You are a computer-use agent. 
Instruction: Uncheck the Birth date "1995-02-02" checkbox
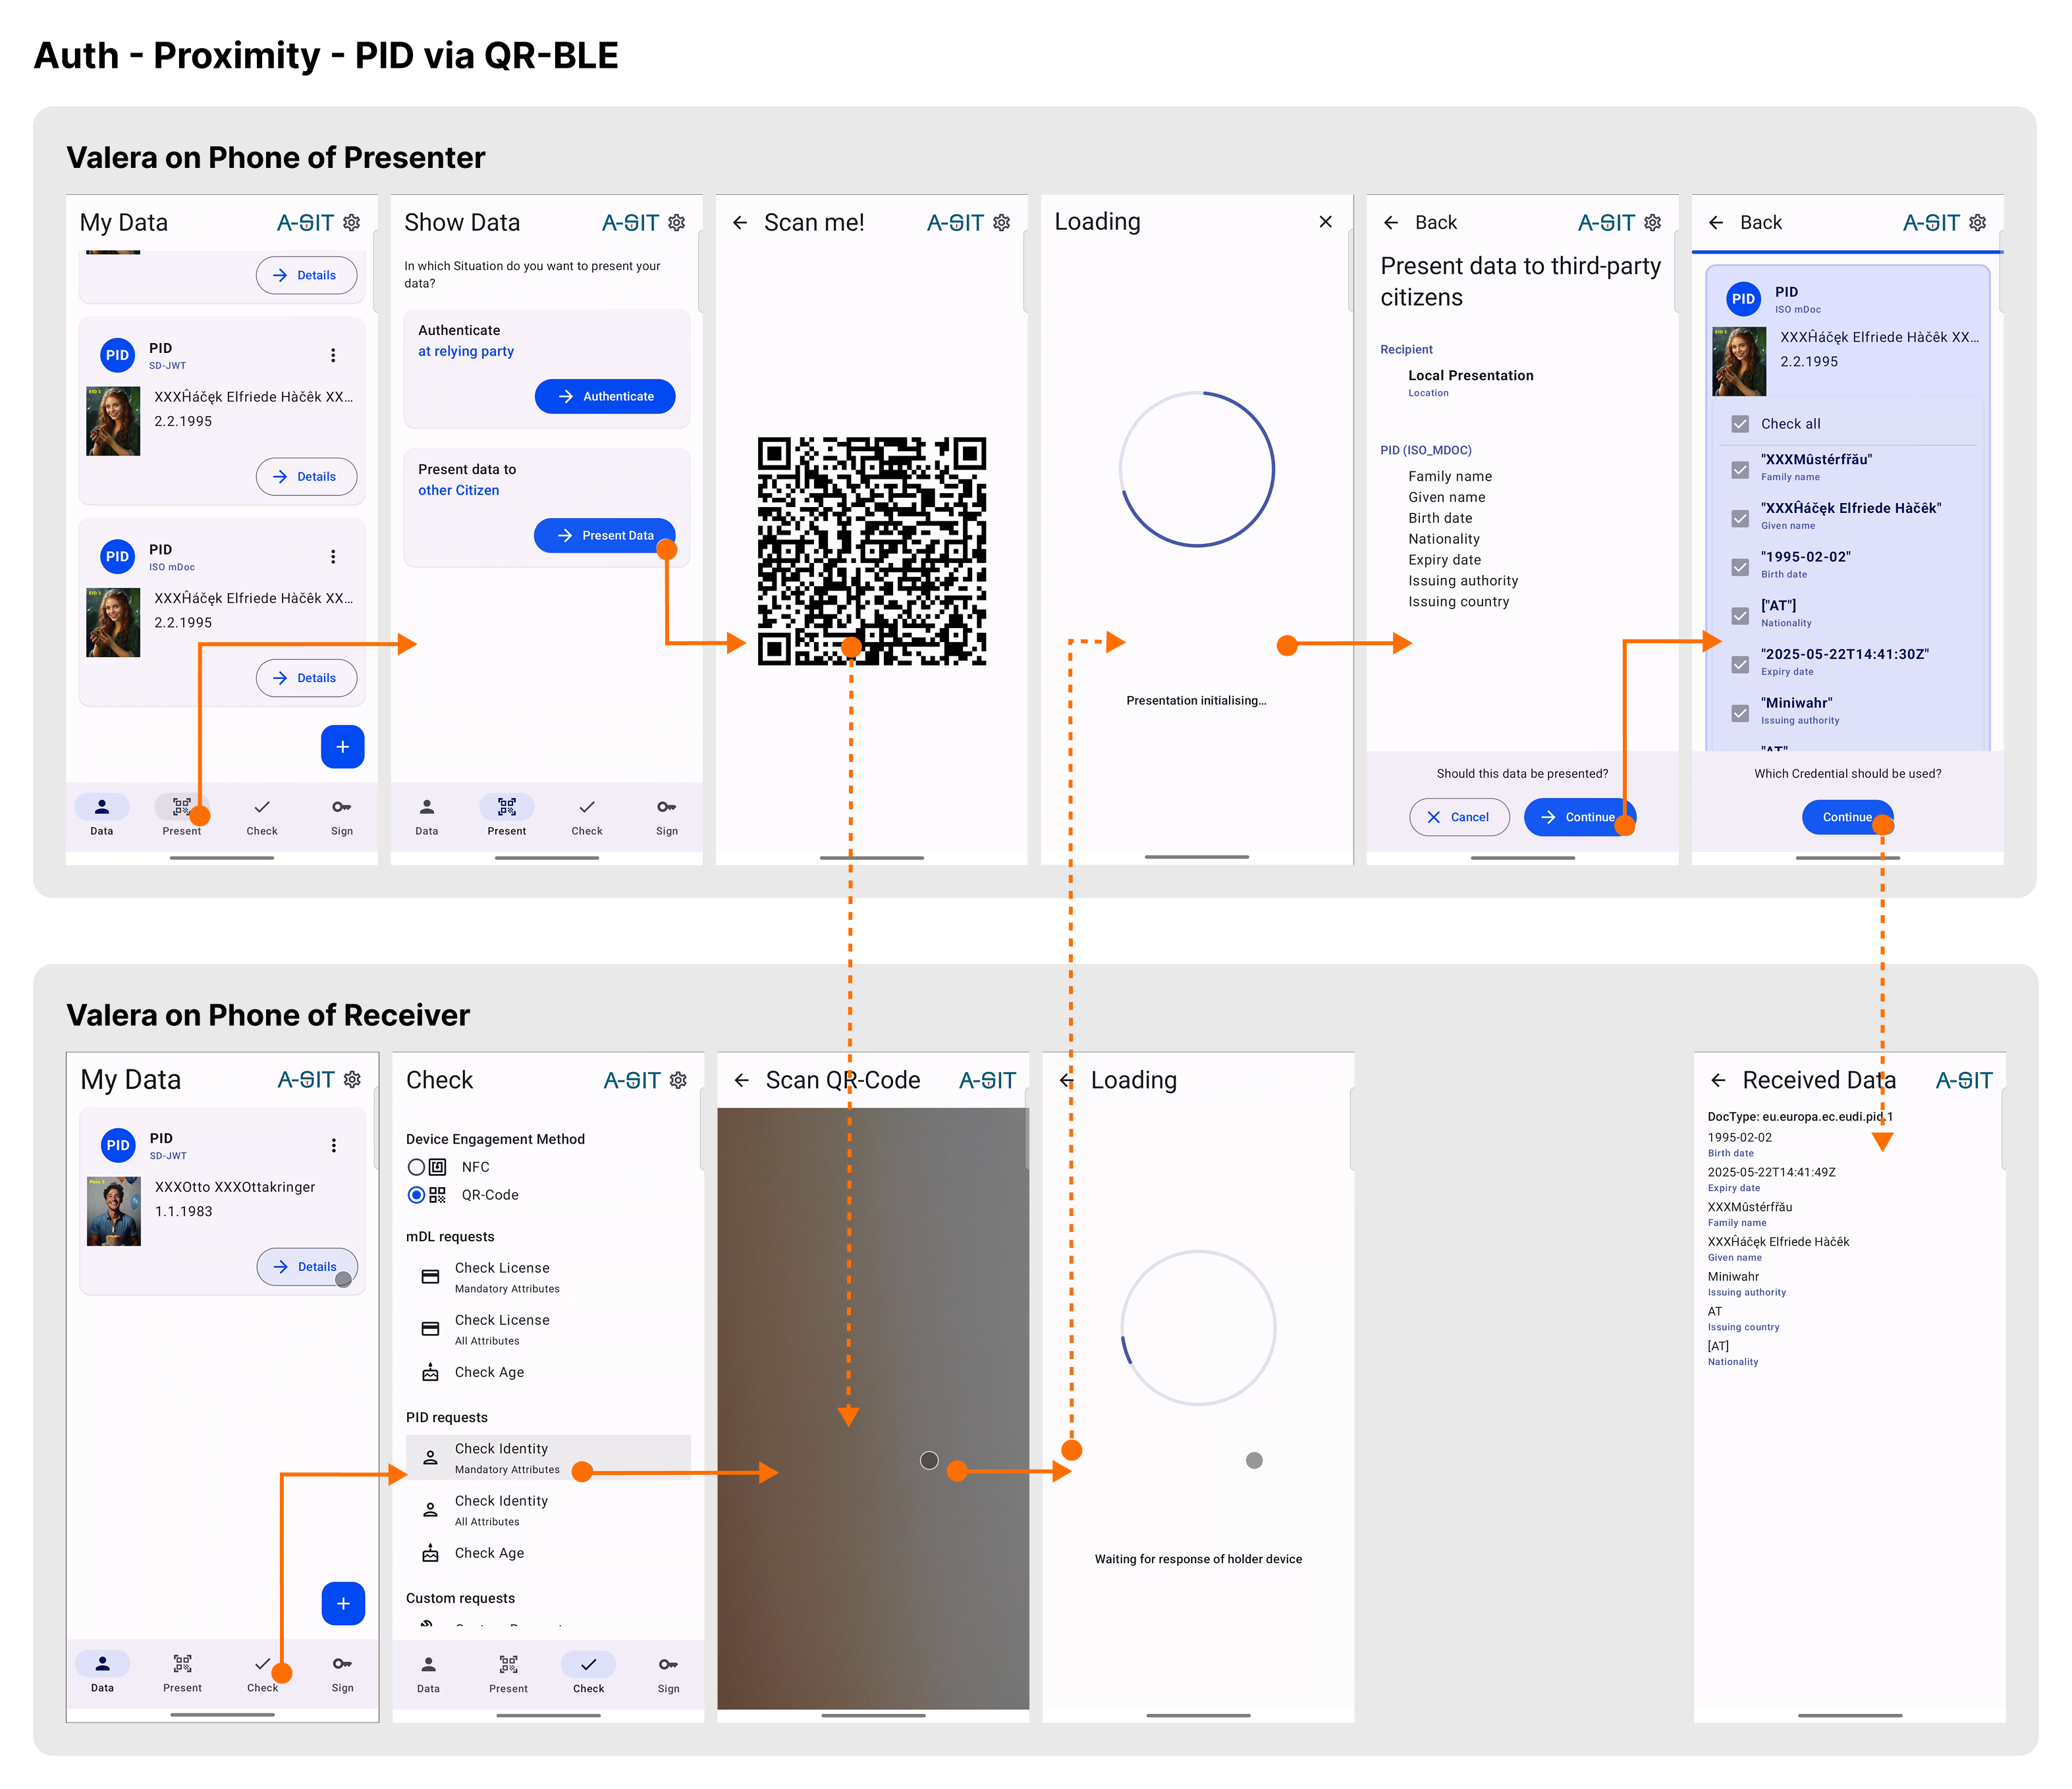[1740, 566]
